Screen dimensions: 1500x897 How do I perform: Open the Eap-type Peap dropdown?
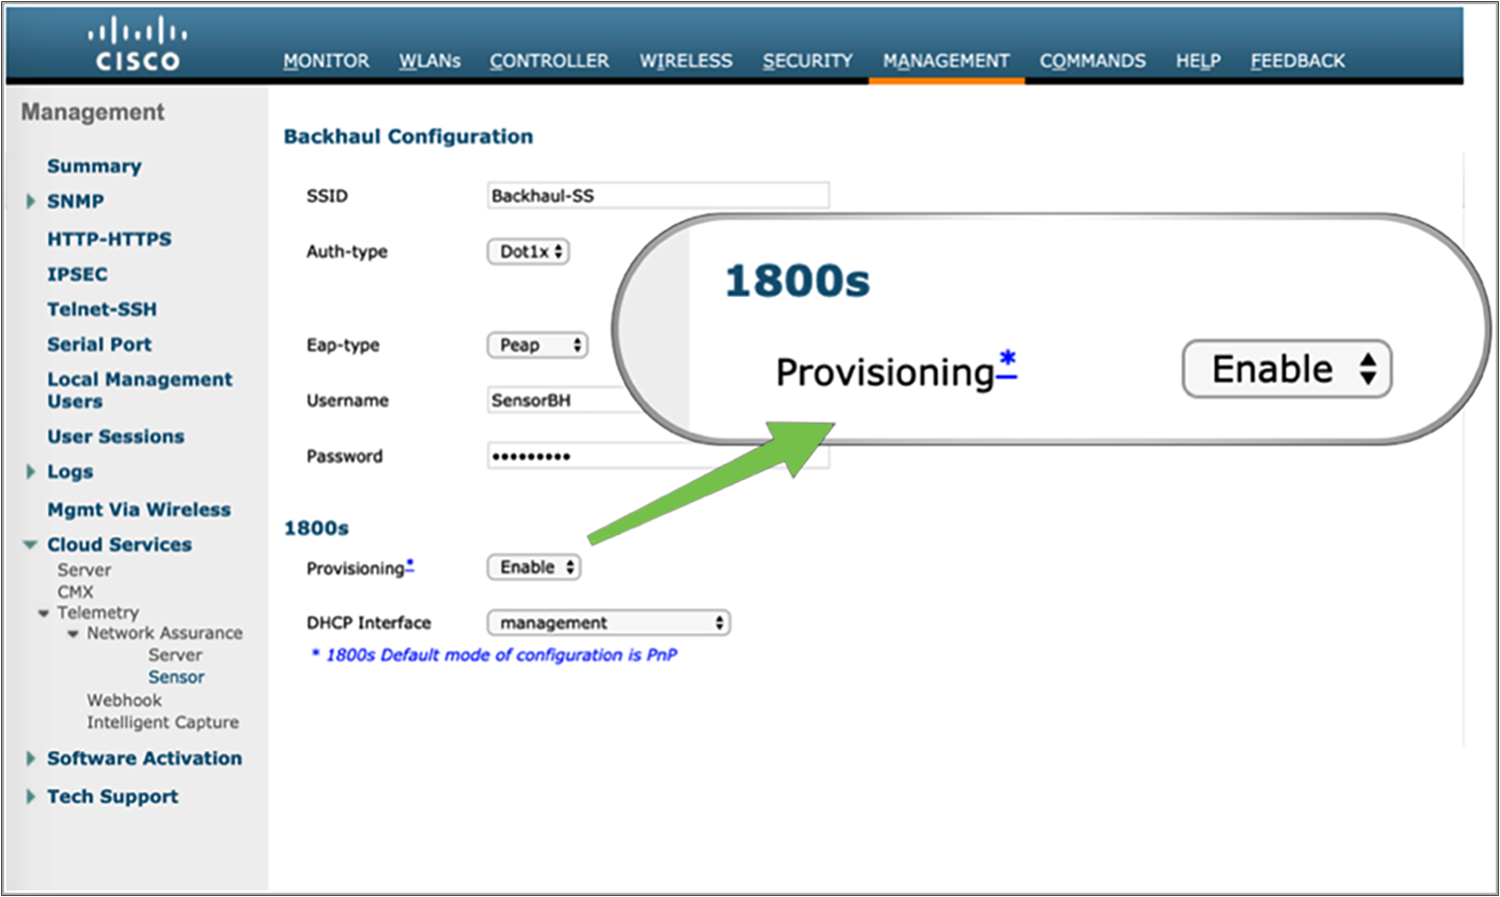click(537, 345)
